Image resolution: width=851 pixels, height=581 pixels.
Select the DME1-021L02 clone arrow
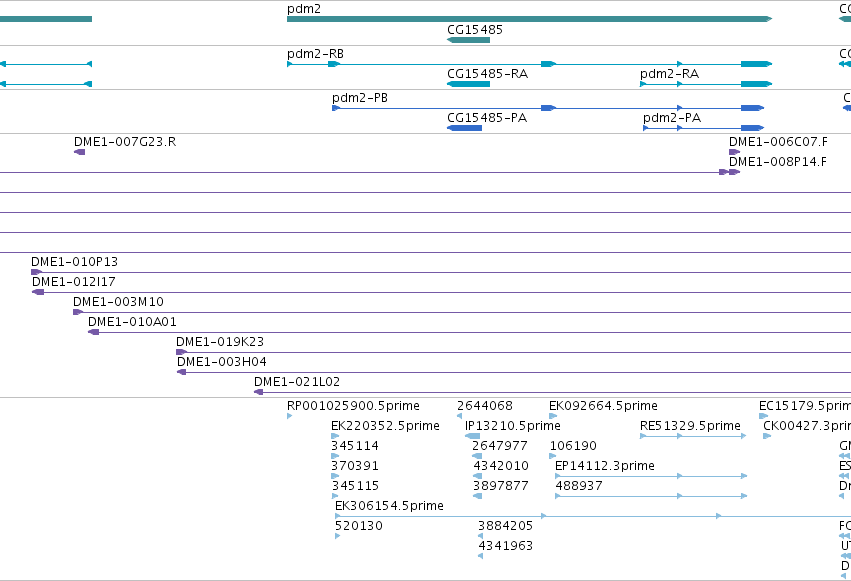coord(259,392)
